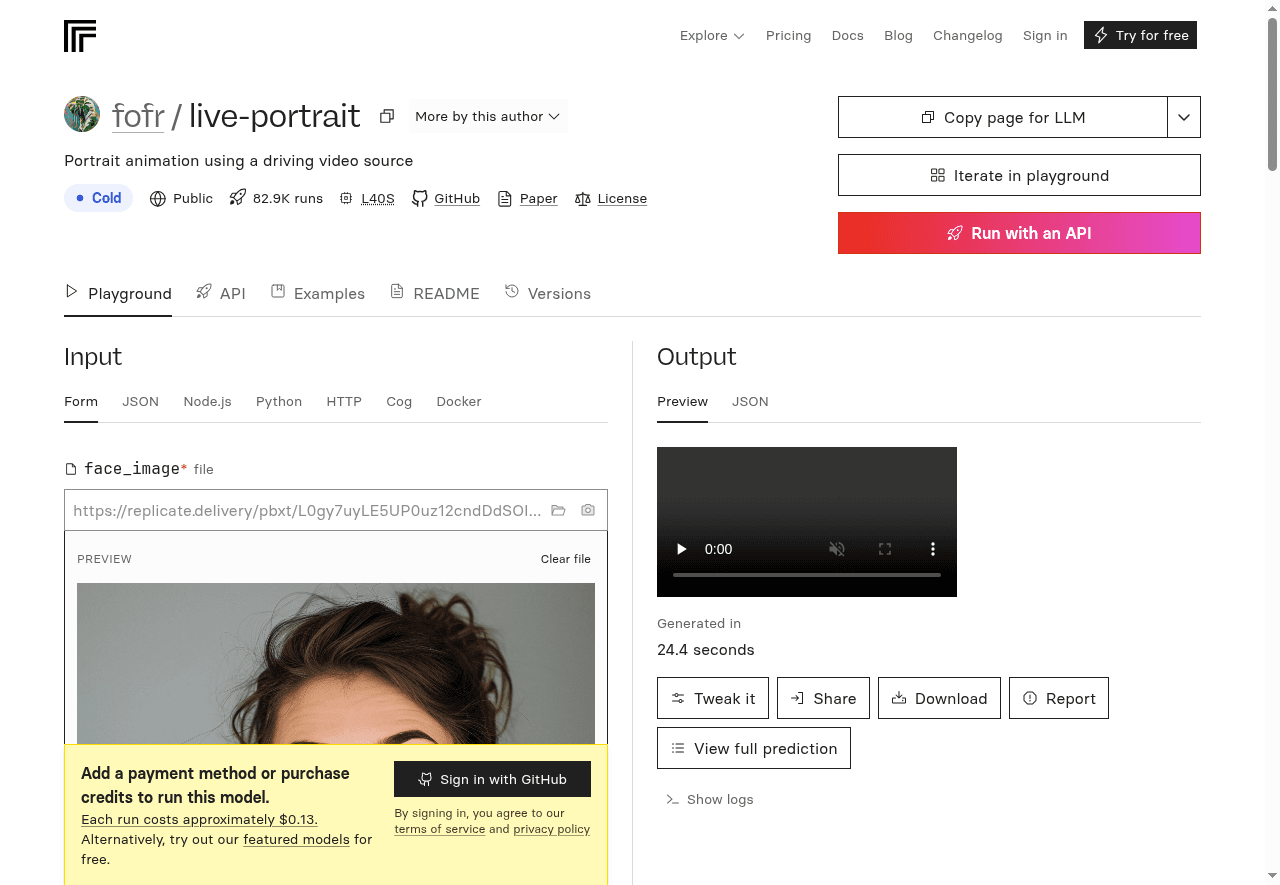Play the output video
Screen dimensions: 1280x885
click(x=682, y=549)
